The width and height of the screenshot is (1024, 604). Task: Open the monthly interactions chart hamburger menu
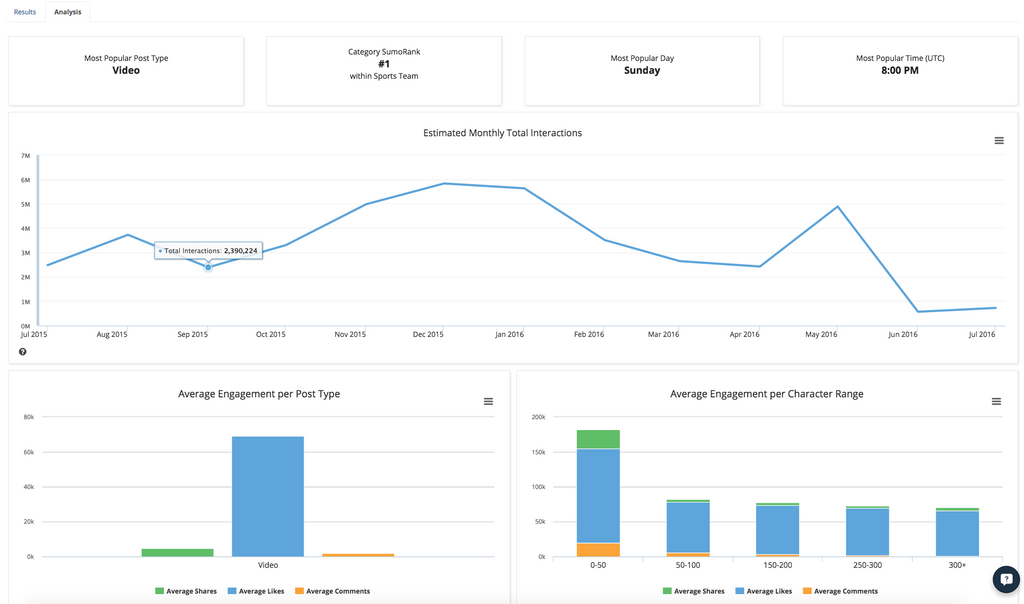click(998, 141)
